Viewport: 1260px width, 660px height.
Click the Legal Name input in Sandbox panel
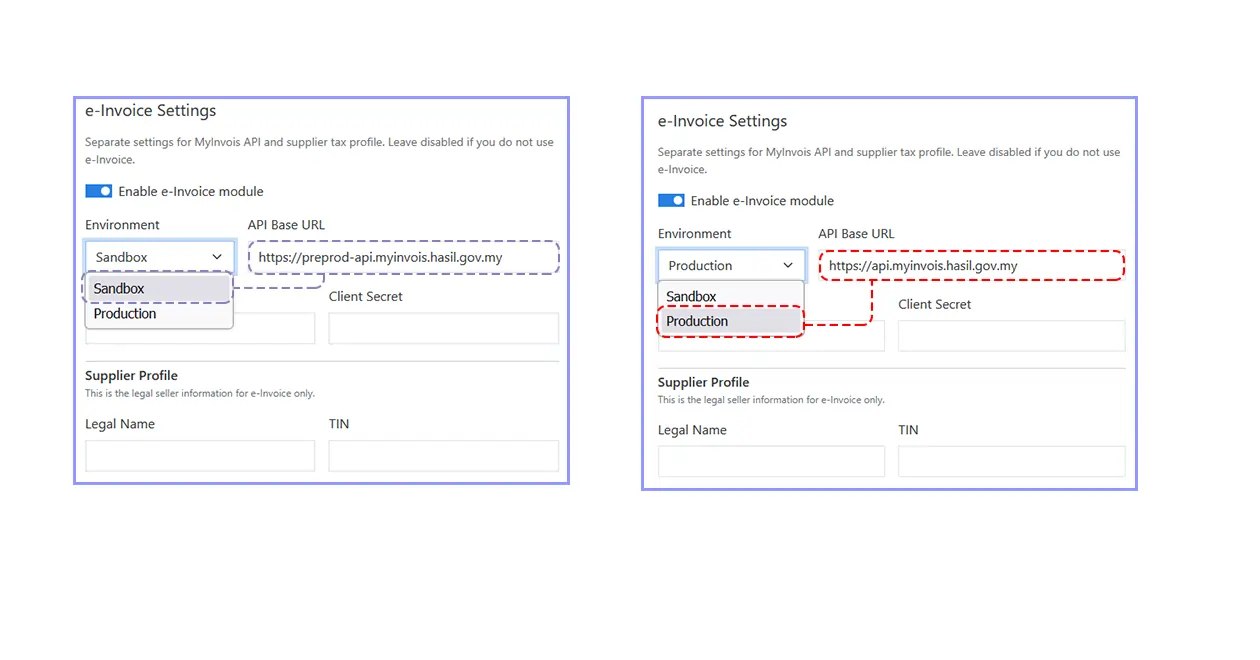pos(200,456)
